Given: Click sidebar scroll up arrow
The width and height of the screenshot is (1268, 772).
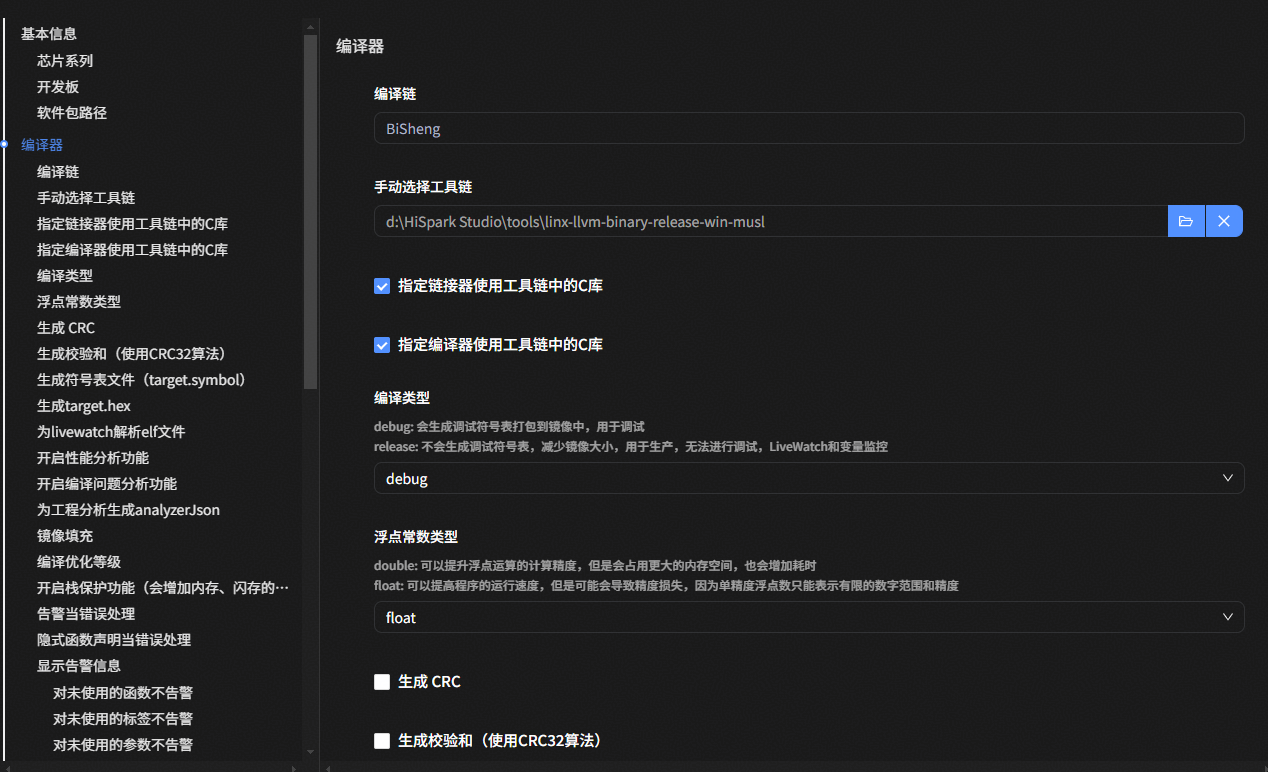Looking at the screenshot, I should point(310,25).
